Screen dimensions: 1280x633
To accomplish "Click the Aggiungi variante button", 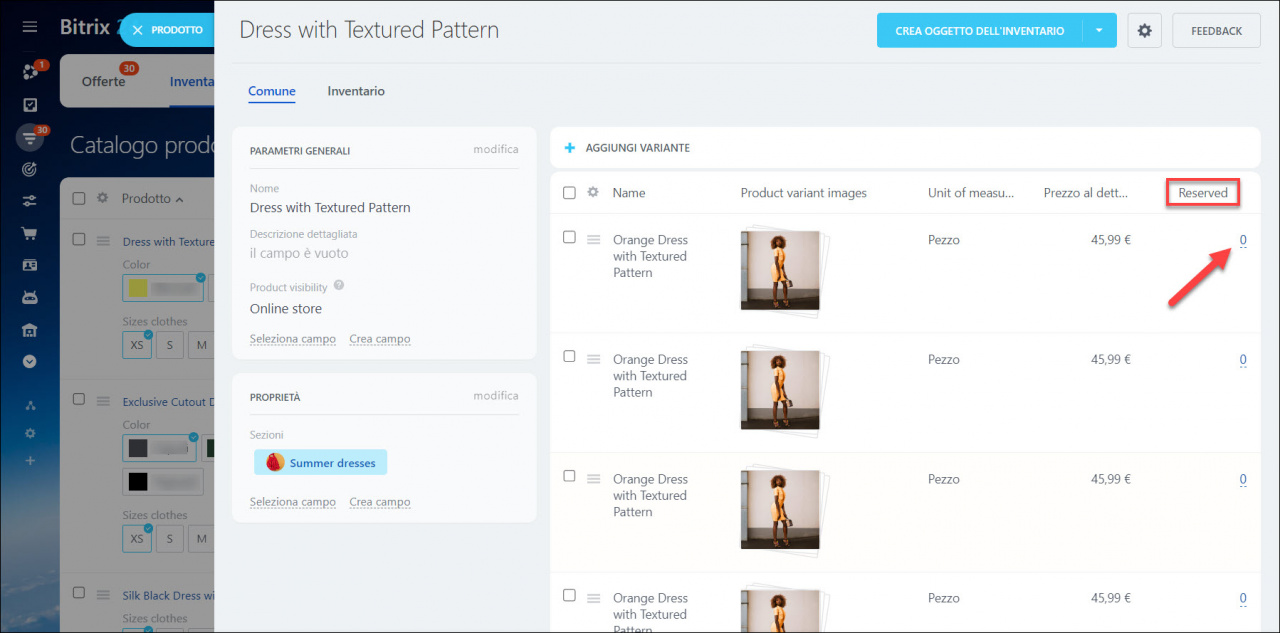I will pyautogui.click(x=627, y=148).
